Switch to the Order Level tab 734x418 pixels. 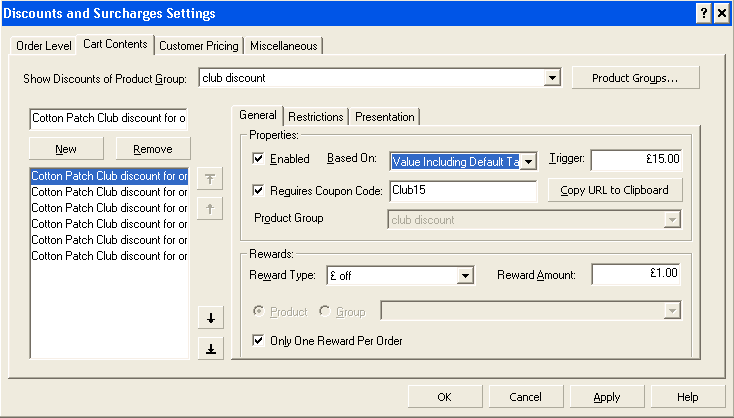click(x=44, y=45)
